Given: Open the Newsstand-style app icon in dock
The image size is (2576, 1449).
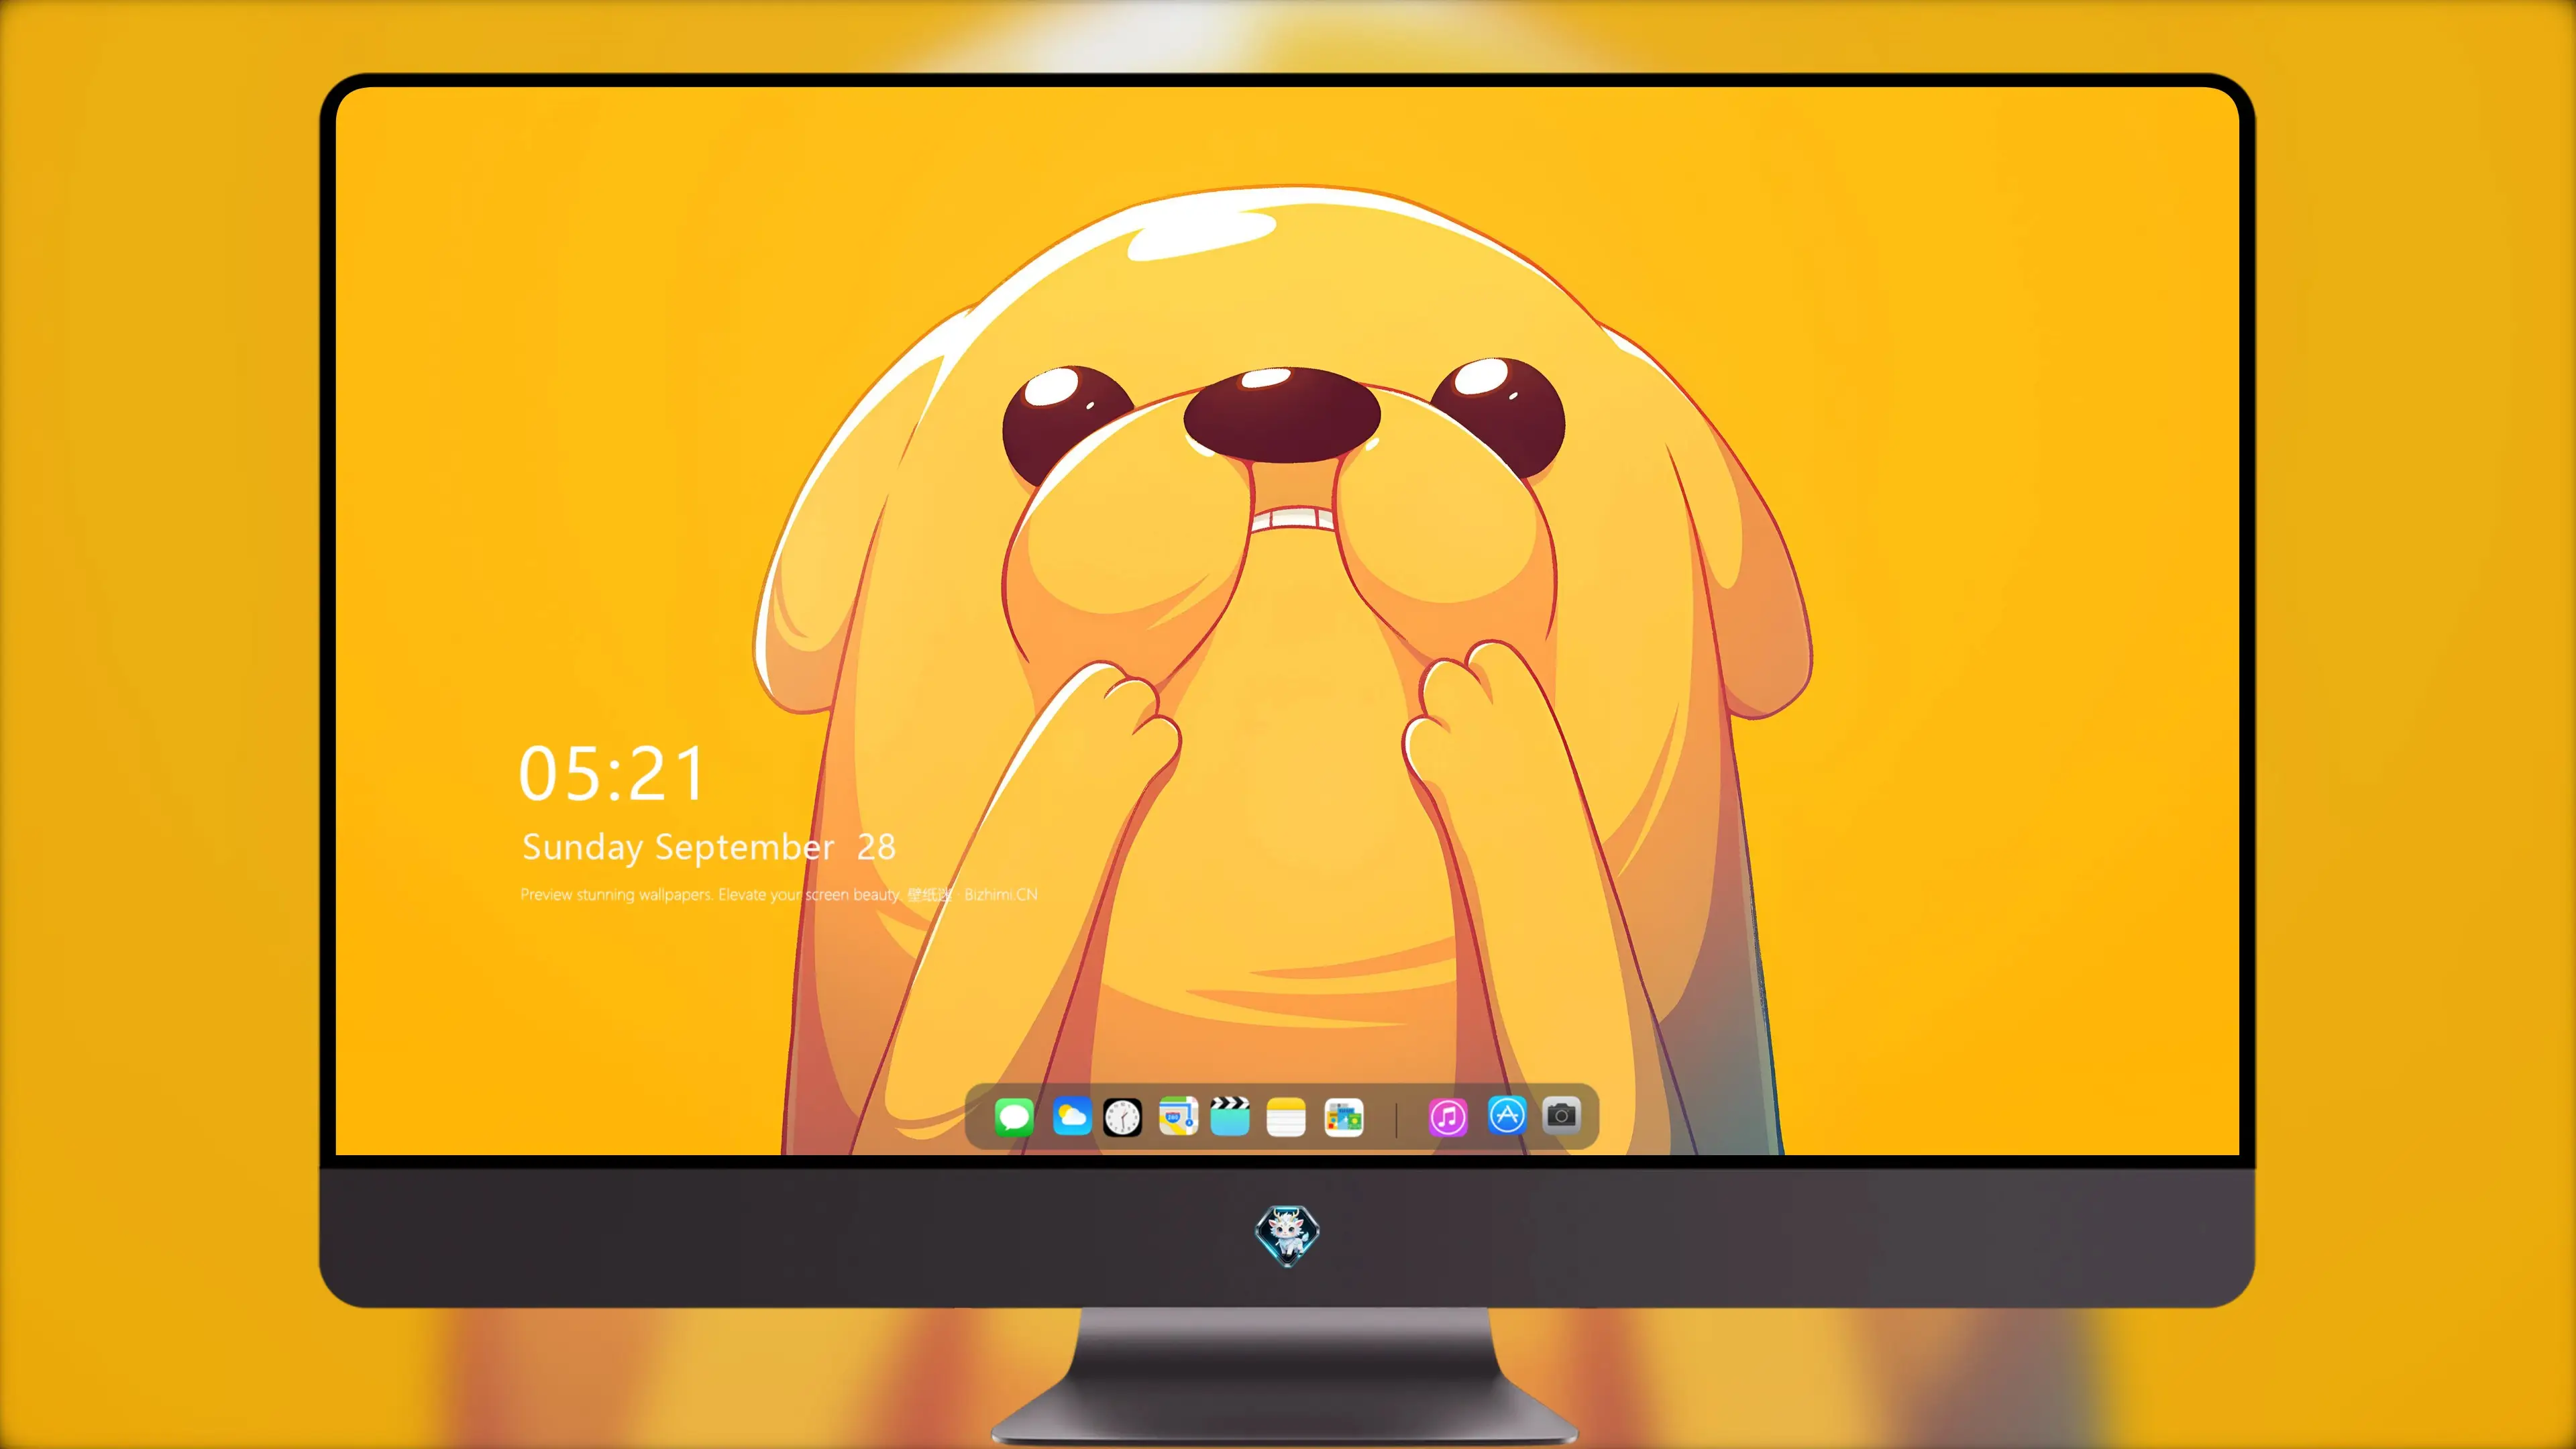Looking at the screenshot, I should click(x=1343, y=1117).
